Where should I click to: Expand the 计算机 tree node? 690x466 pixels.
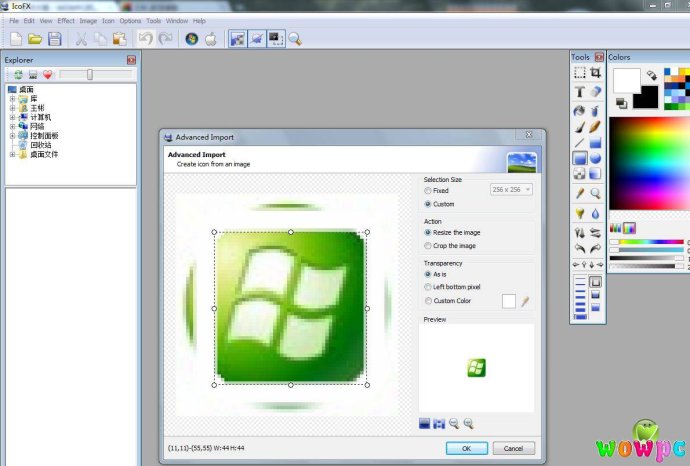coord(12,117)
